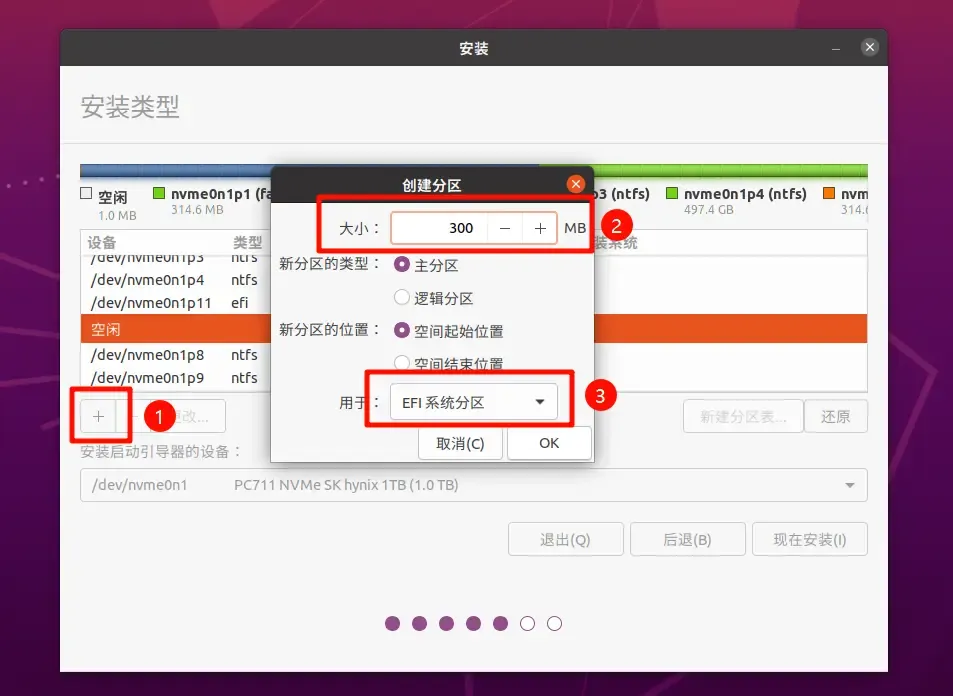Close the 创建分区 dialog with orange X

coord(576,184)
